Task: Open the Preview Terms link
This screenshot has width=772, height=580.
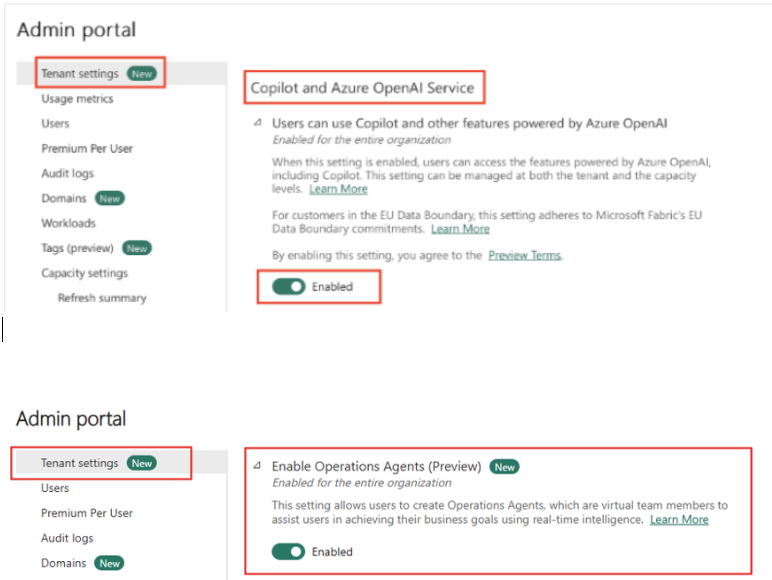Action: pos(524,256)
